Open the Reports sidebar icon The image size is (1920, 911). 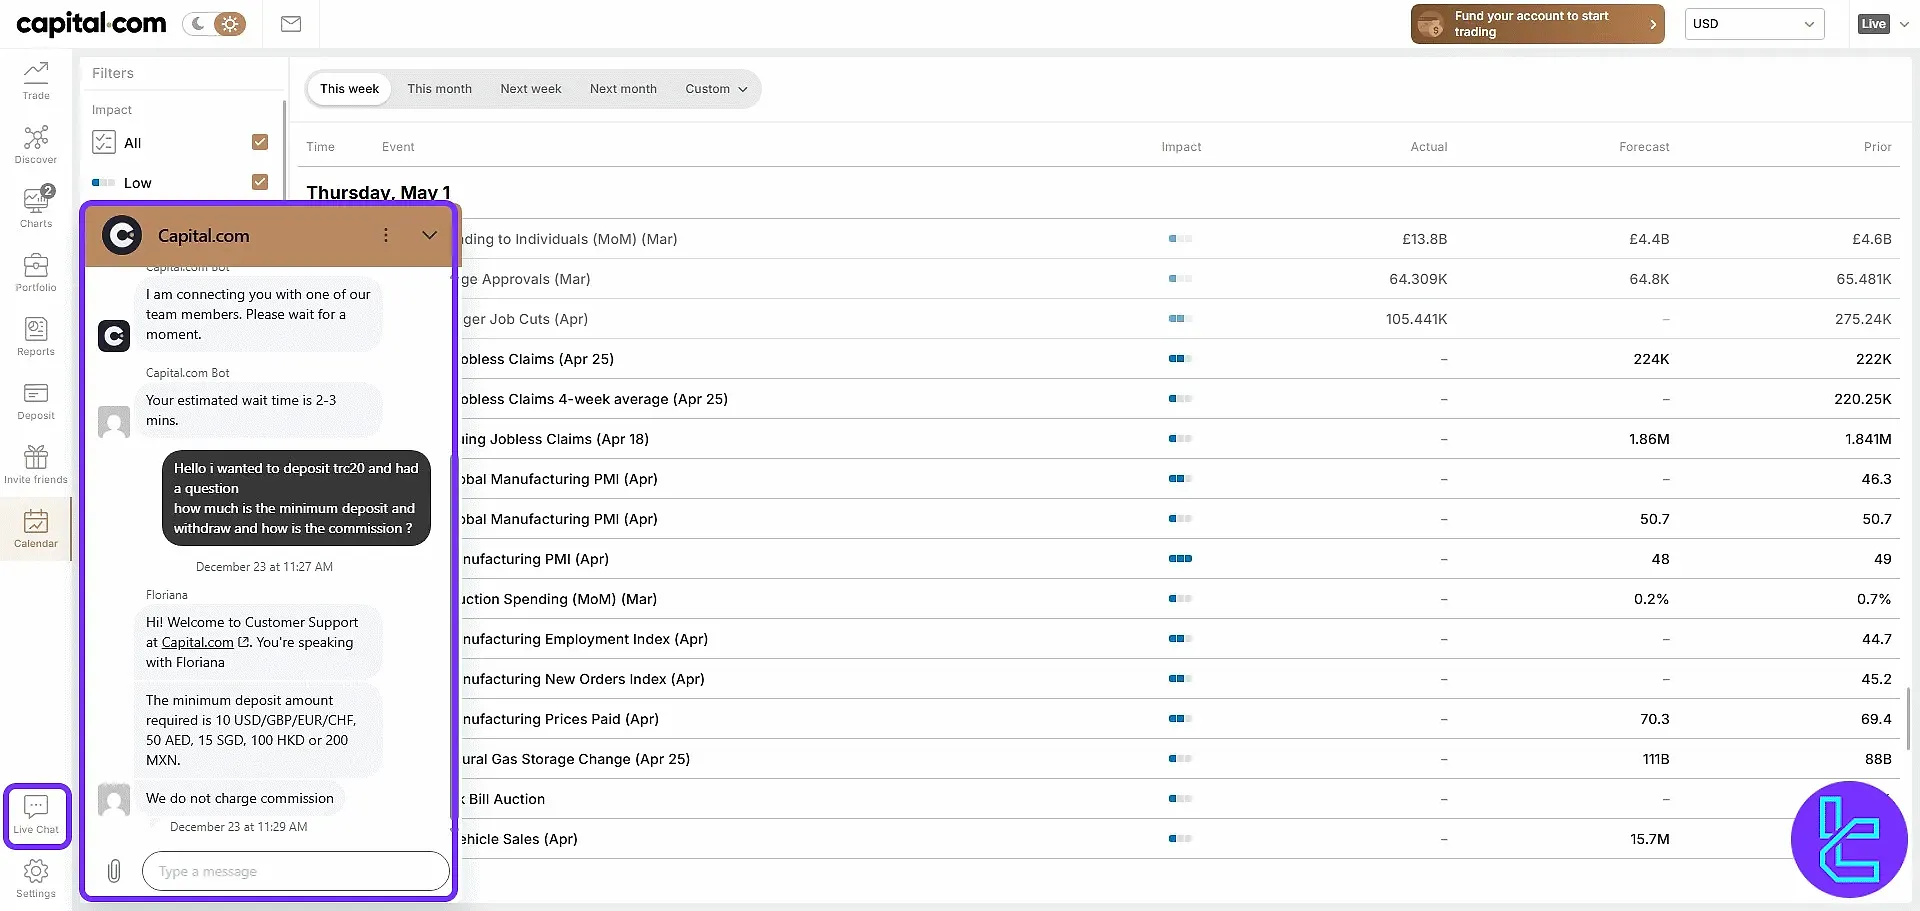(36, 336)
